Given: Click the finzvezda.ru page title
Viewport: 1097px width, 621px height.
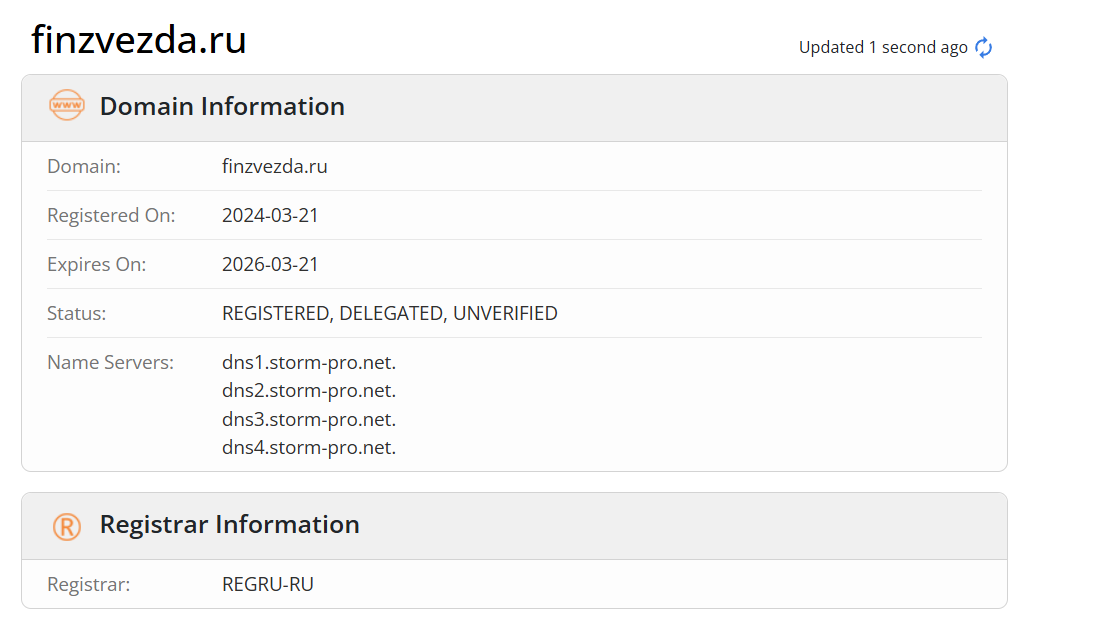Looking at the screenshot, I should [139, 40].
